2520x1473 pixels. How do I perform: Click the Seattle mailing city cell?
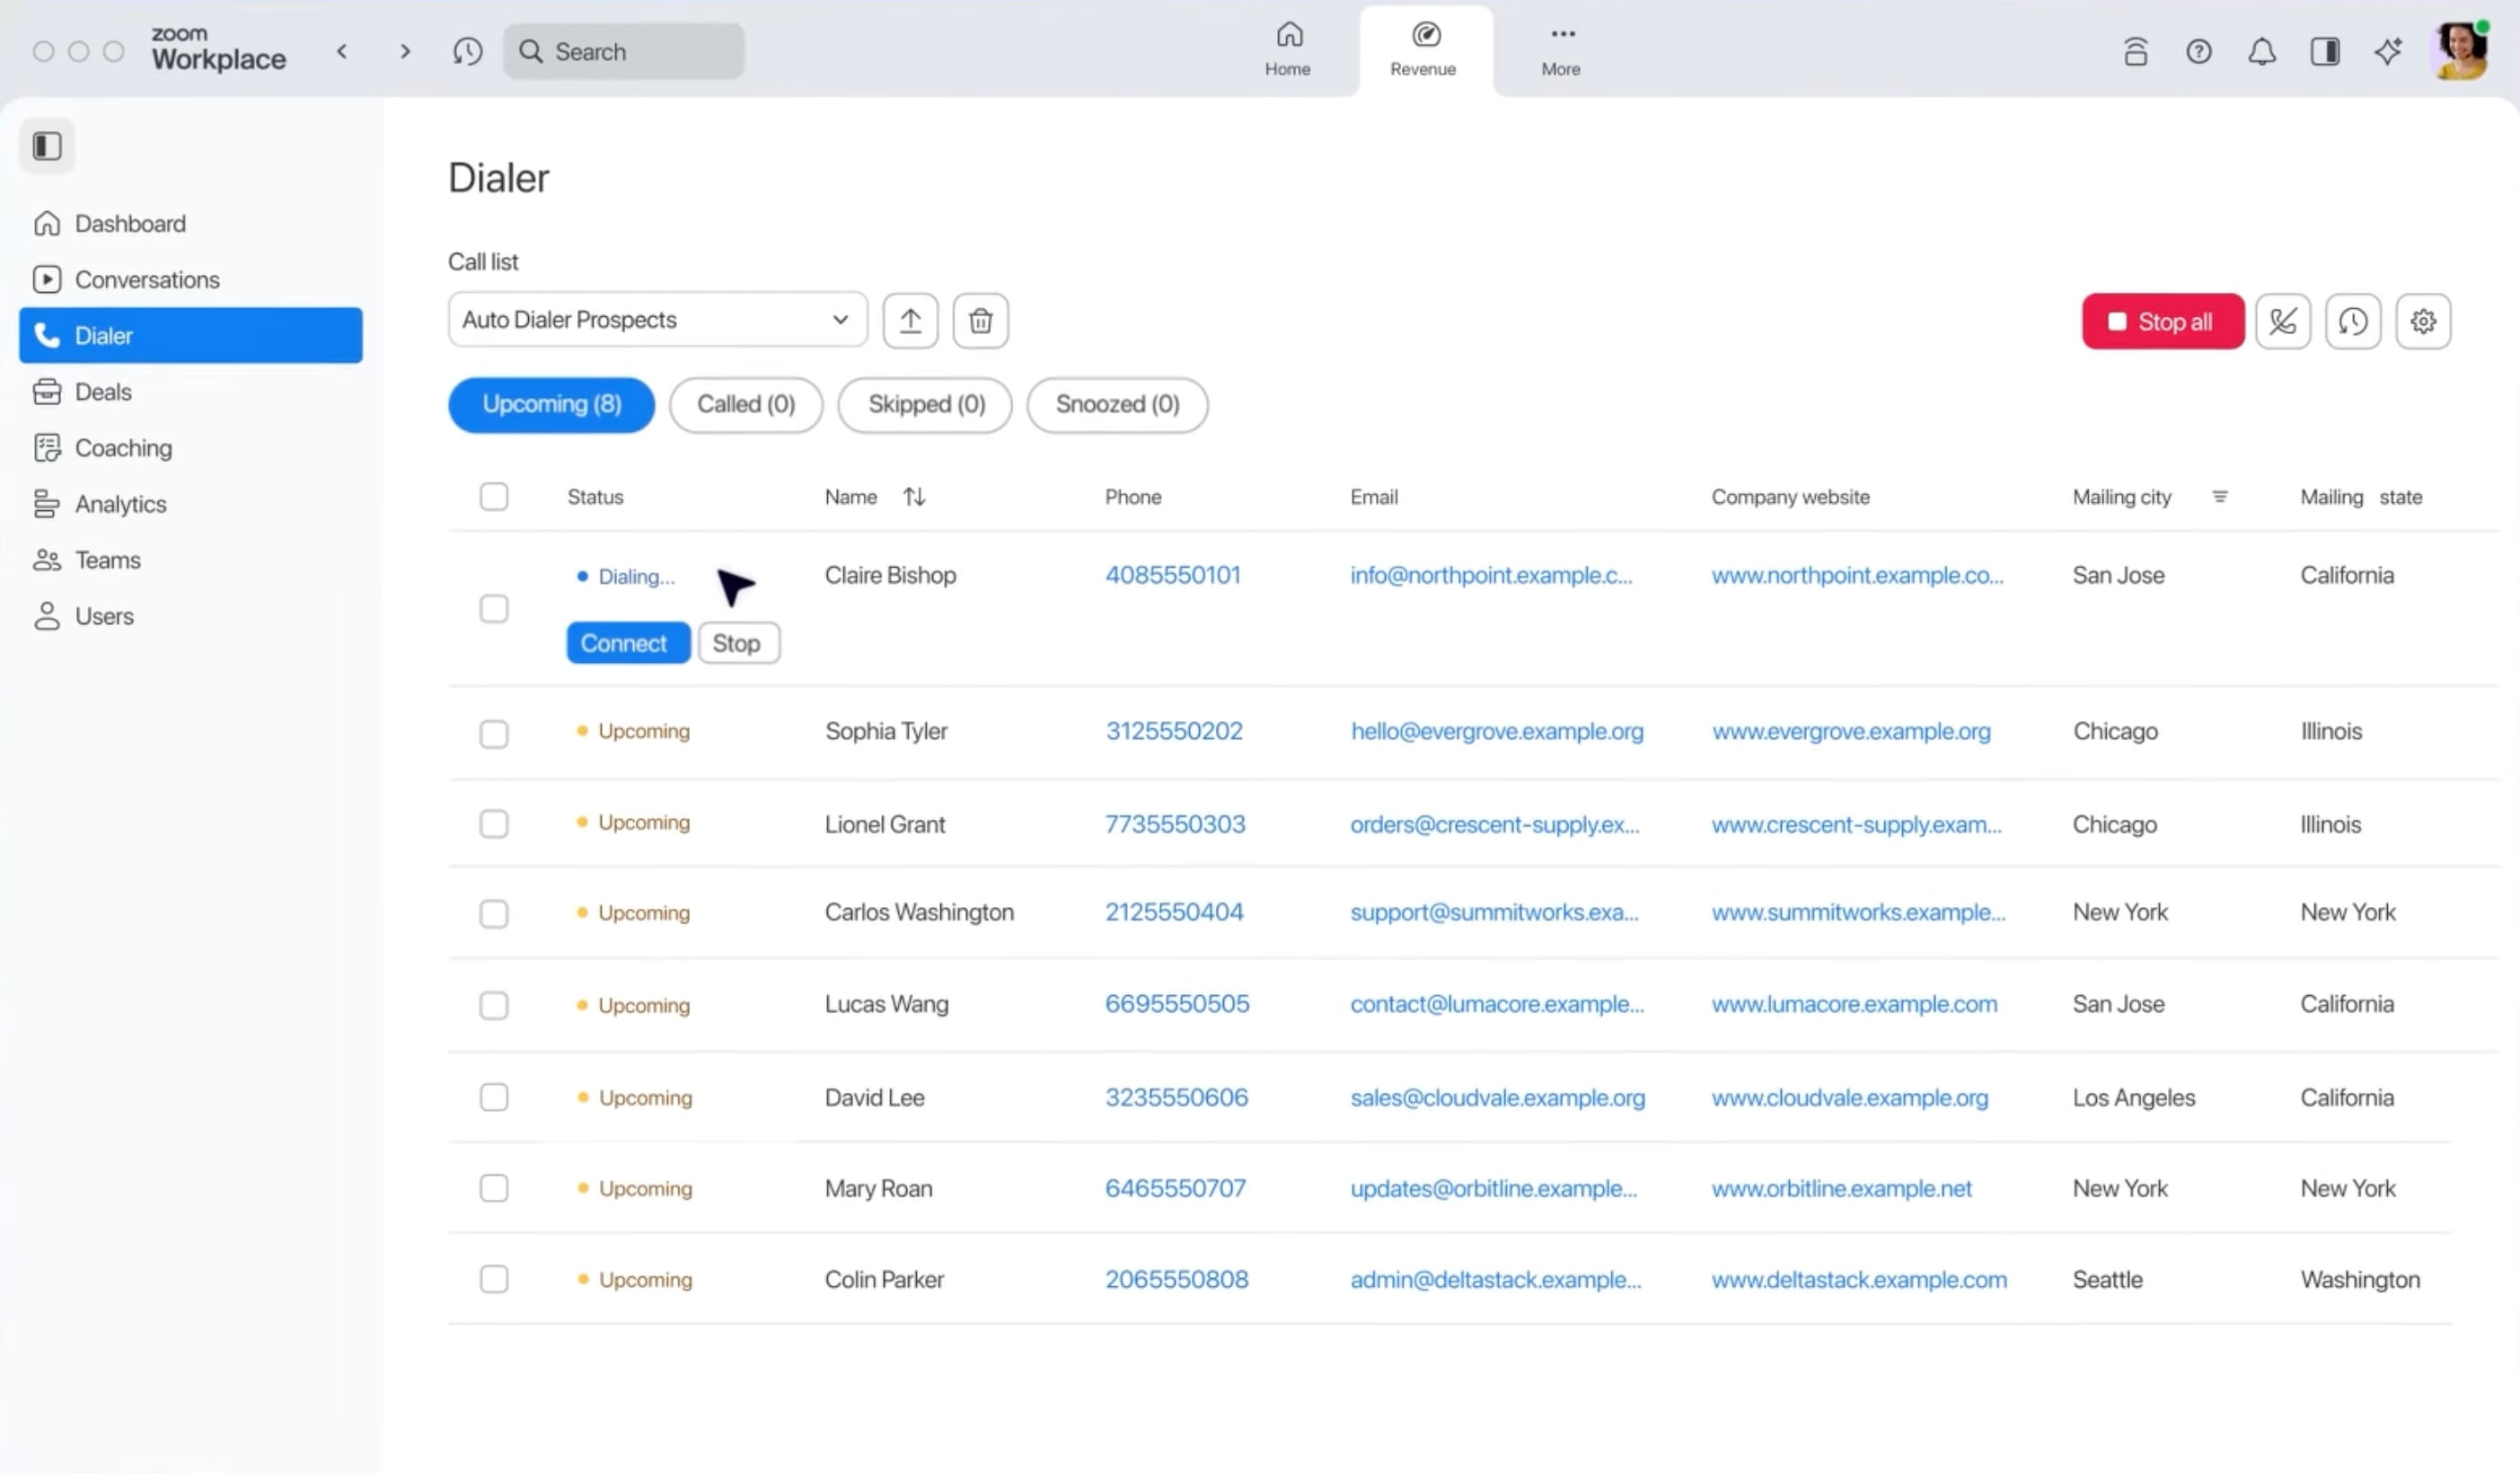coord(2107,1279)
